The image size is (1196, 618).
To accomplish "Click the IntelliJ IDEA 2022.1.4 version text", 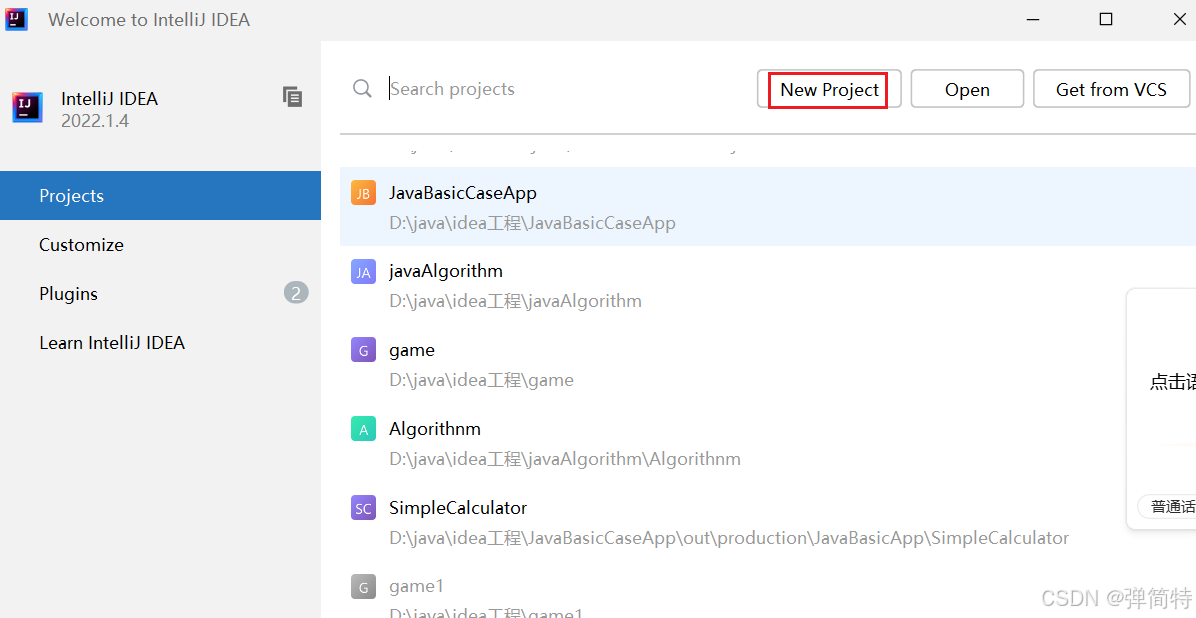I will click(x=95, y=121).
